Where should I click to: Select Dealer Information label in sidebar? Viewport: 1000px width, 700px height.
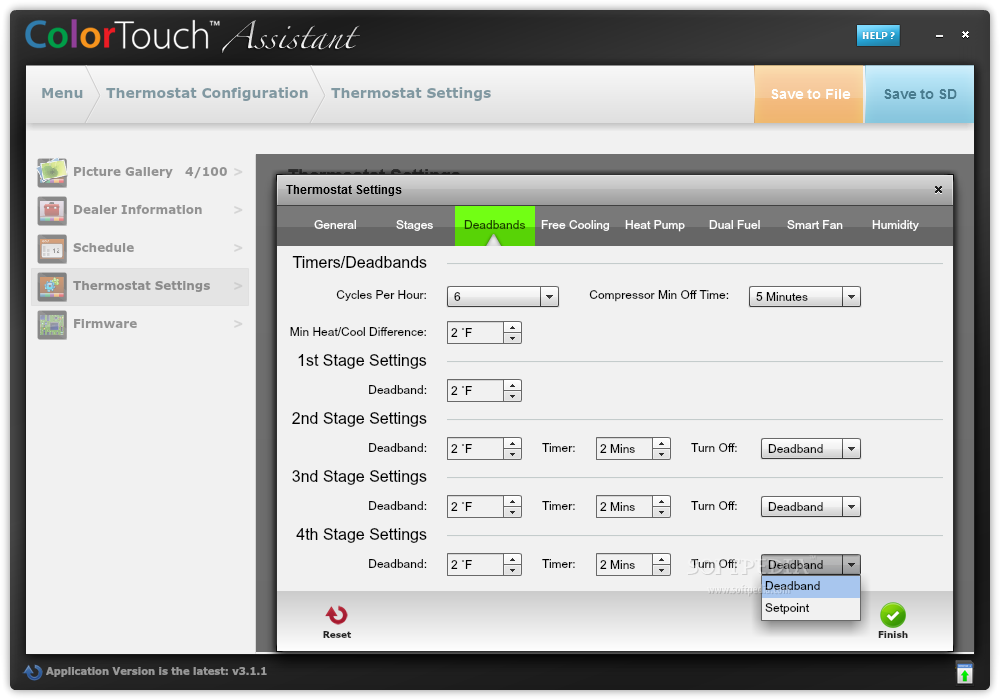(137, 210)
